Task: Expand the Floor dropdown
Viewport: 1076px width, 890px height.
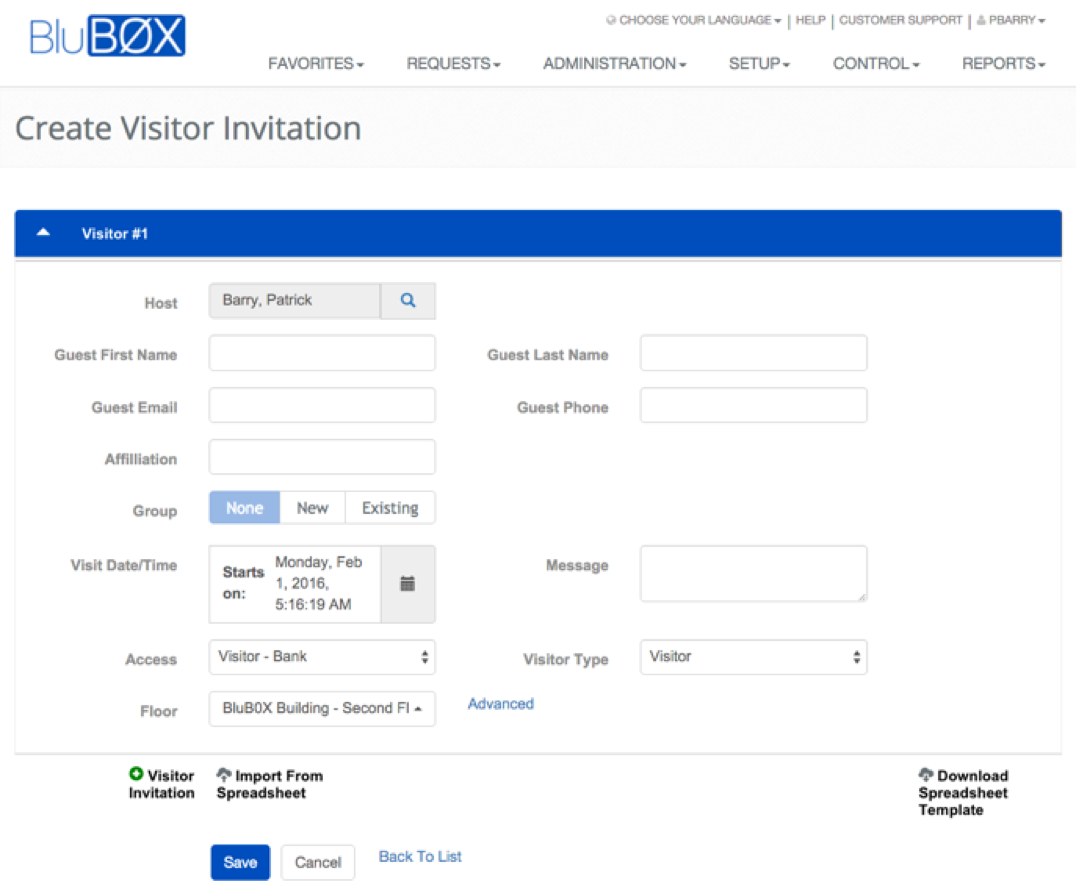Action: point(322,708)
